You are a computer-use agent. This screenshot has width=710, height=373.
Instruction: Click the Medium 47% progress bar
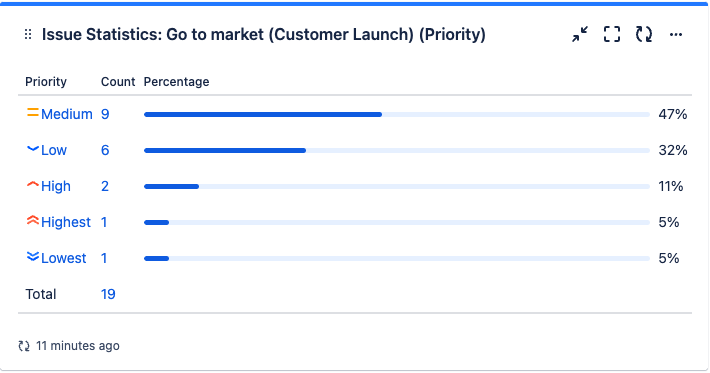click(x=397, y=115)
